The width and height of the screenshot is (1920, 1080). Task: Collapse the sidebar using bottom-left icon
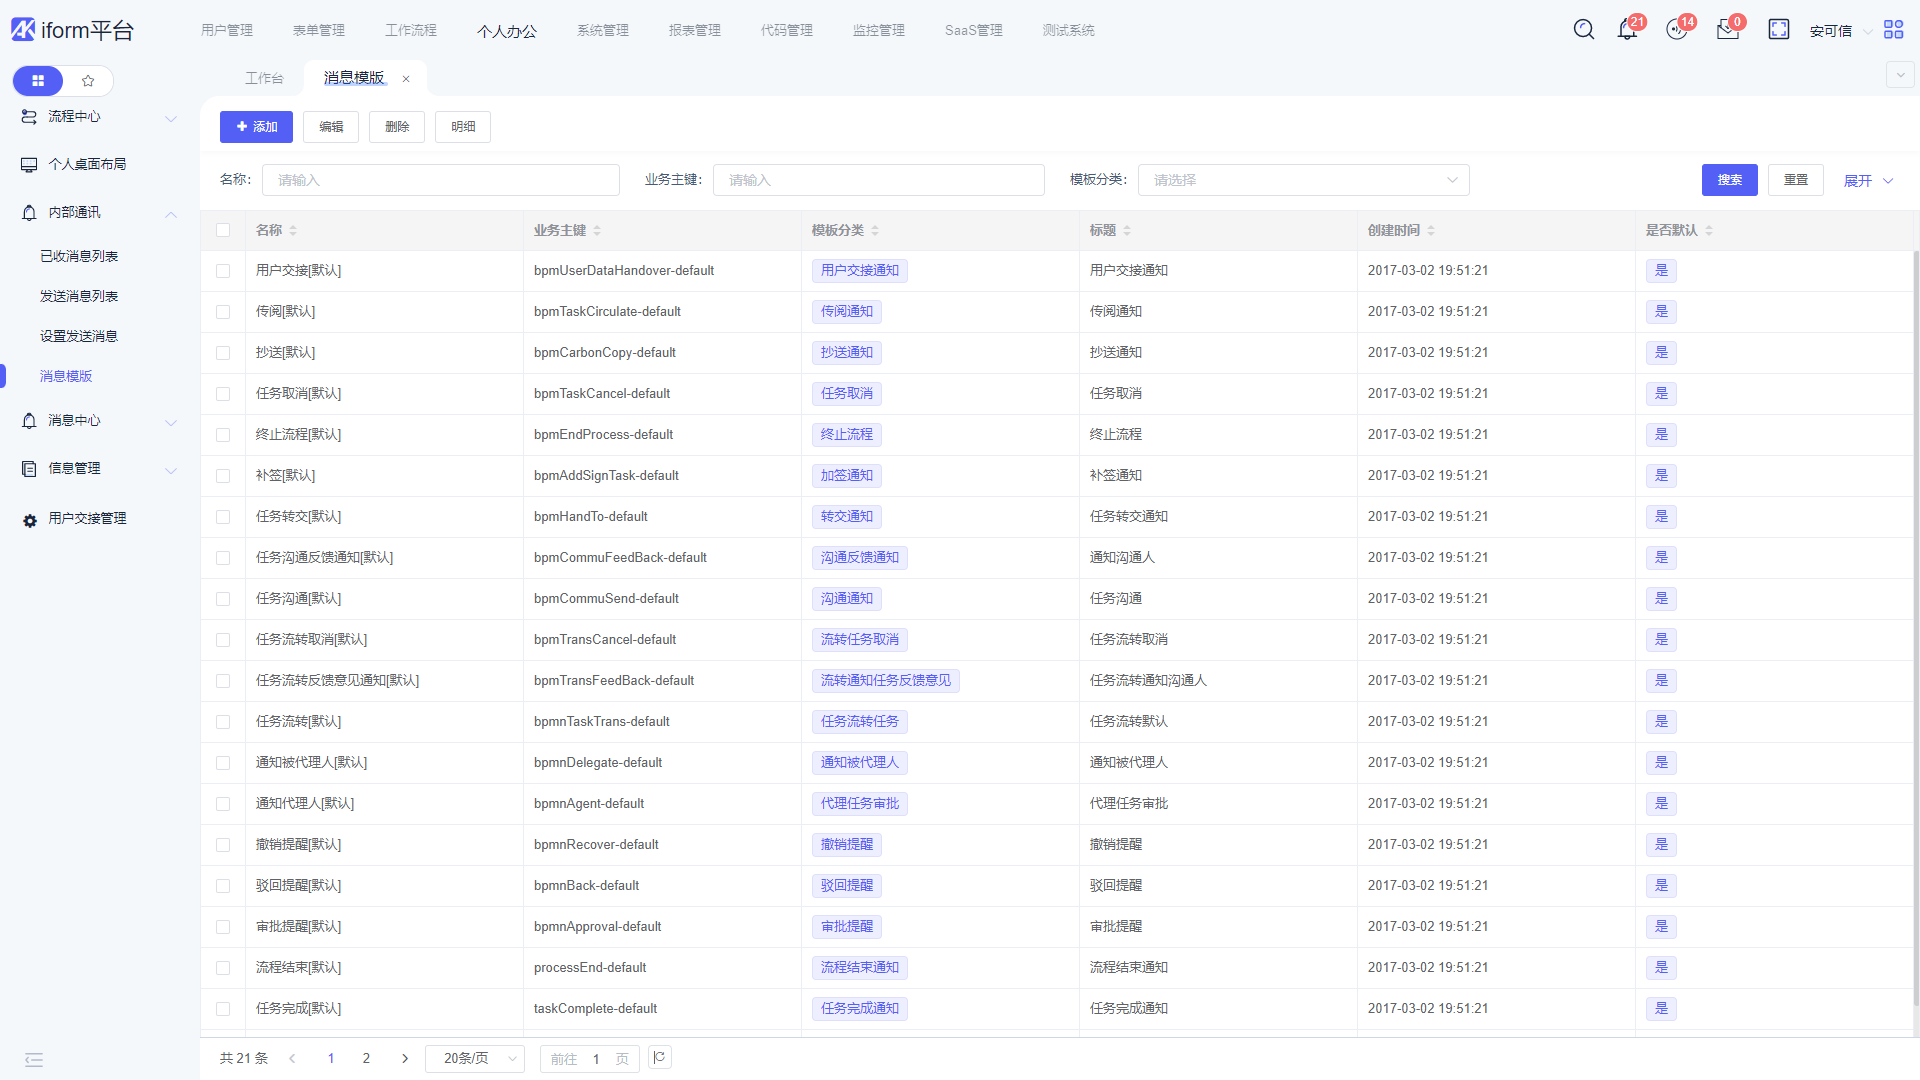34,1060
